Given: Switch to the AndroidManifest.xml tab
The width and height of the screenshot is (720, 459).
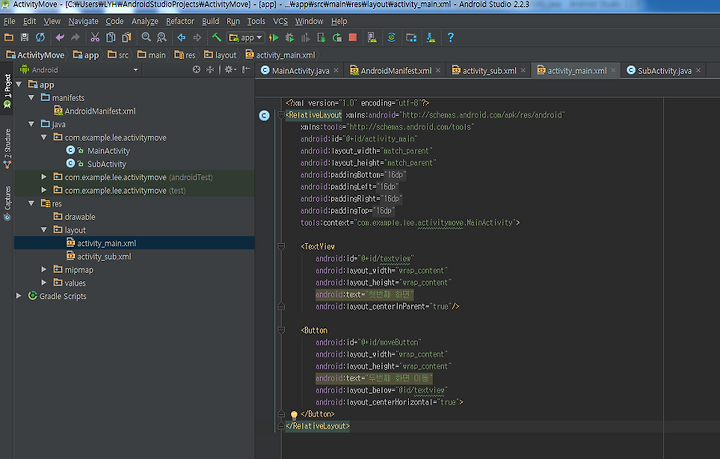Looking at the screenshot, I should (x=395, y=71).
